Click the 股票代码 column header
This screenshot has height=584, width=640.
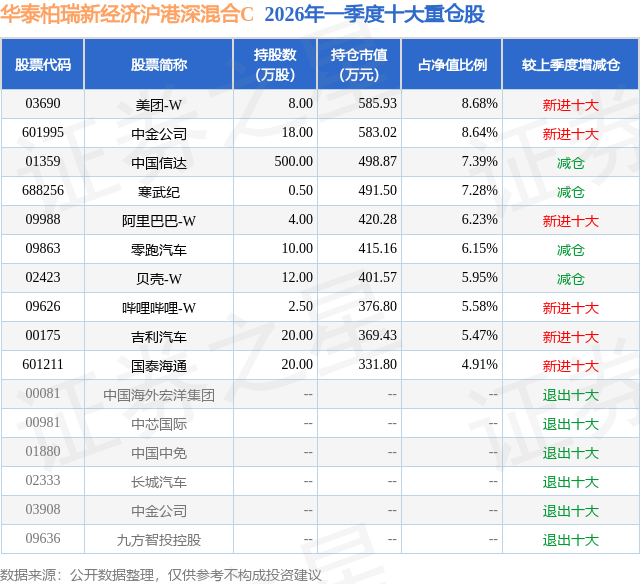click(43, 64)
